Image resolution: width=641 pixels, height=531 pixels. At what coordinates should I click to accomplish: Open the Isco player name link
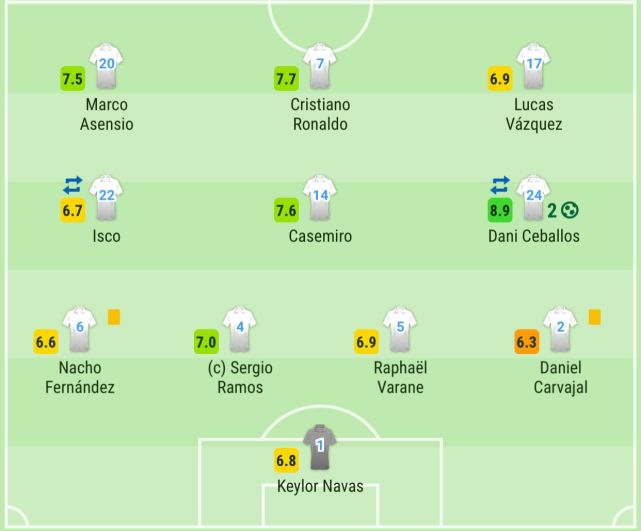pos(106,237)
